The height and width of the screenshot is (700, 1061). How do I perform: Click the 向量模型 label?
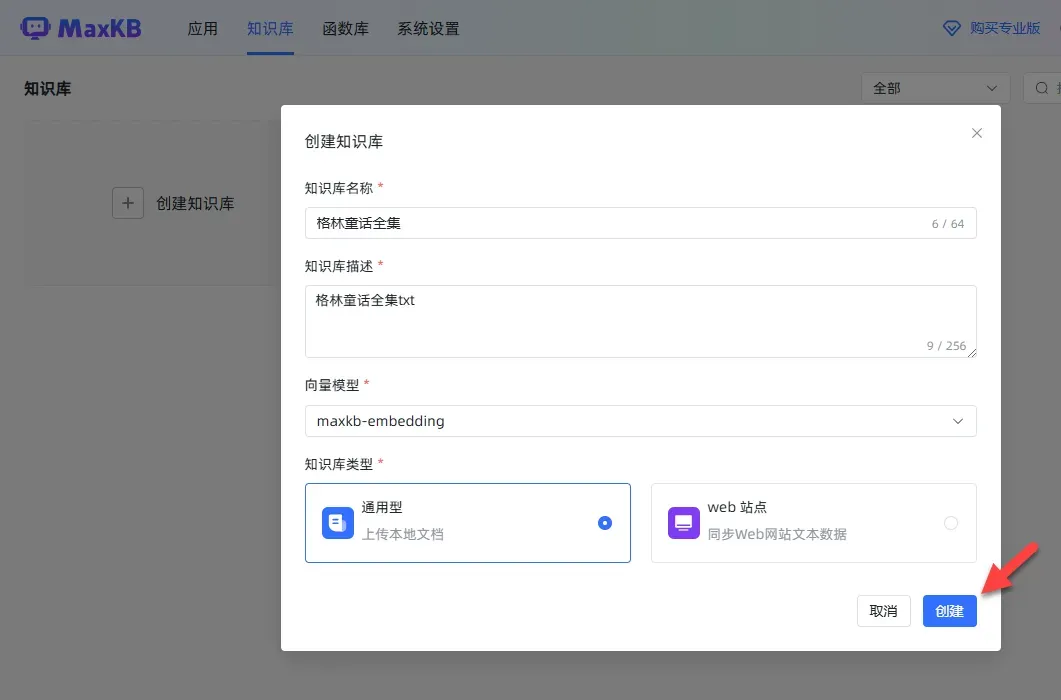pyautogui.click(x=332, y=385)
